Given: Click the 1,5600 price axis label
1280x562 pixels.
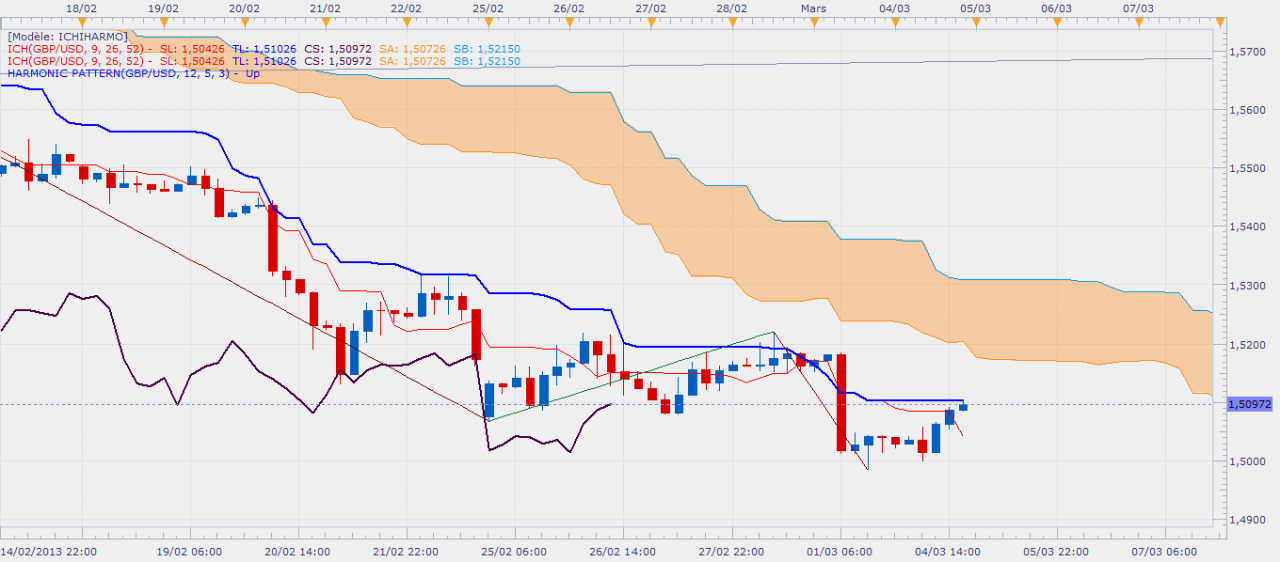Looking at the screenshot, I should point(1249,110).
